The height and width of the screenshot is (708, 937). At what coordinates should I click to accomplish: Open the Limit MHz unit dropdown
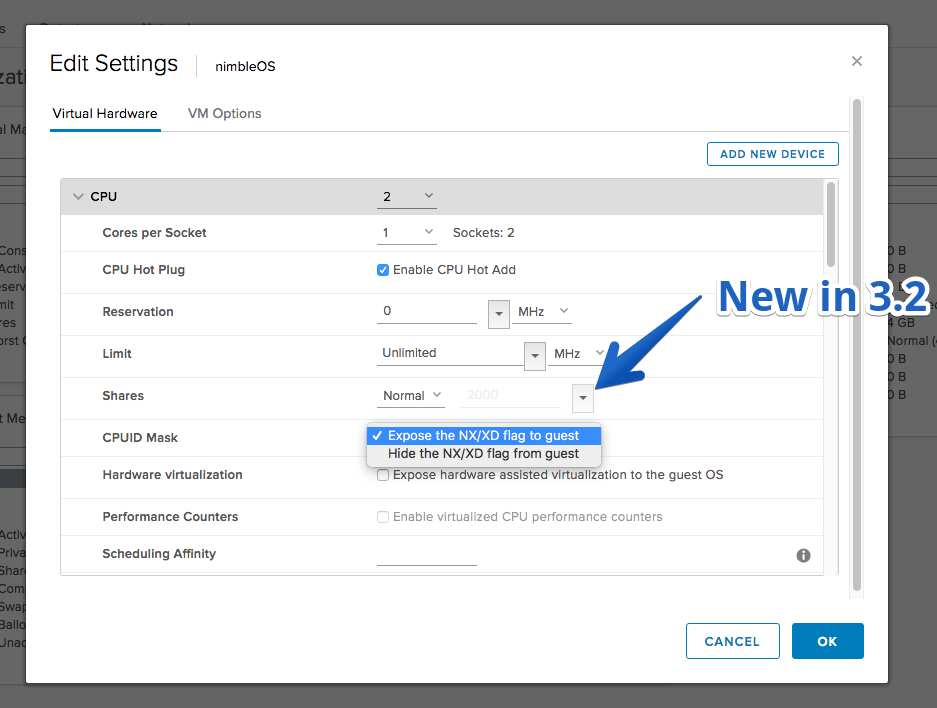[578, 353]
